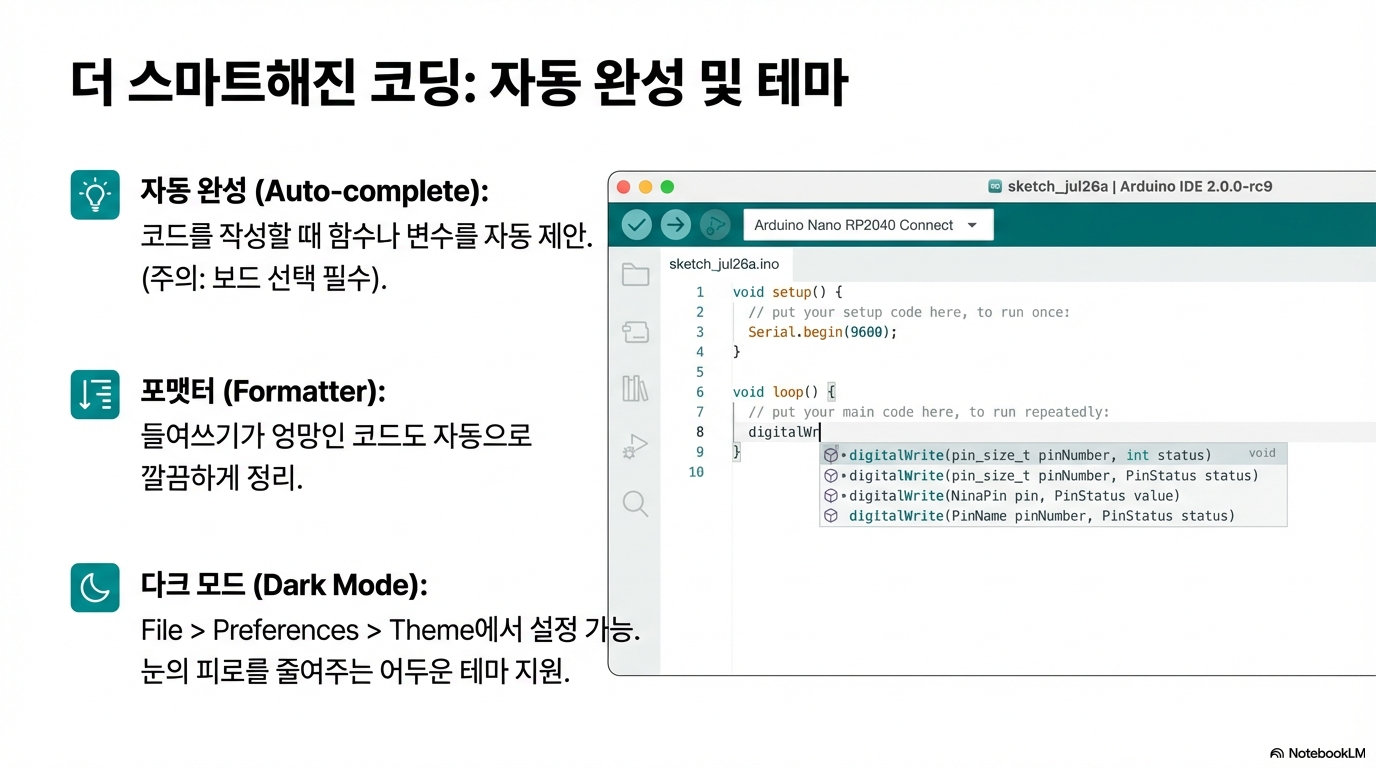The width and height of the screenshot is (1376, 768).
Task: Pick digitalWrite suggestion with PinName pinNumber
Action: pyautogui.click(x=1041, y=516)
